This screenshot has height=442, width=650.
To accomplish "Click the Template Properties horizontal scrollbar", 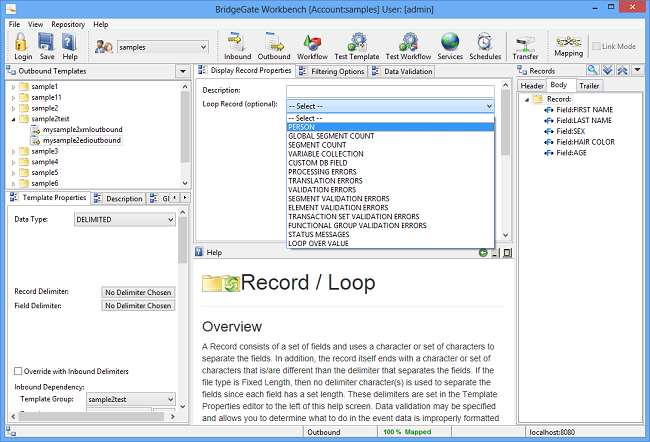I will click(x=93, y=416).
